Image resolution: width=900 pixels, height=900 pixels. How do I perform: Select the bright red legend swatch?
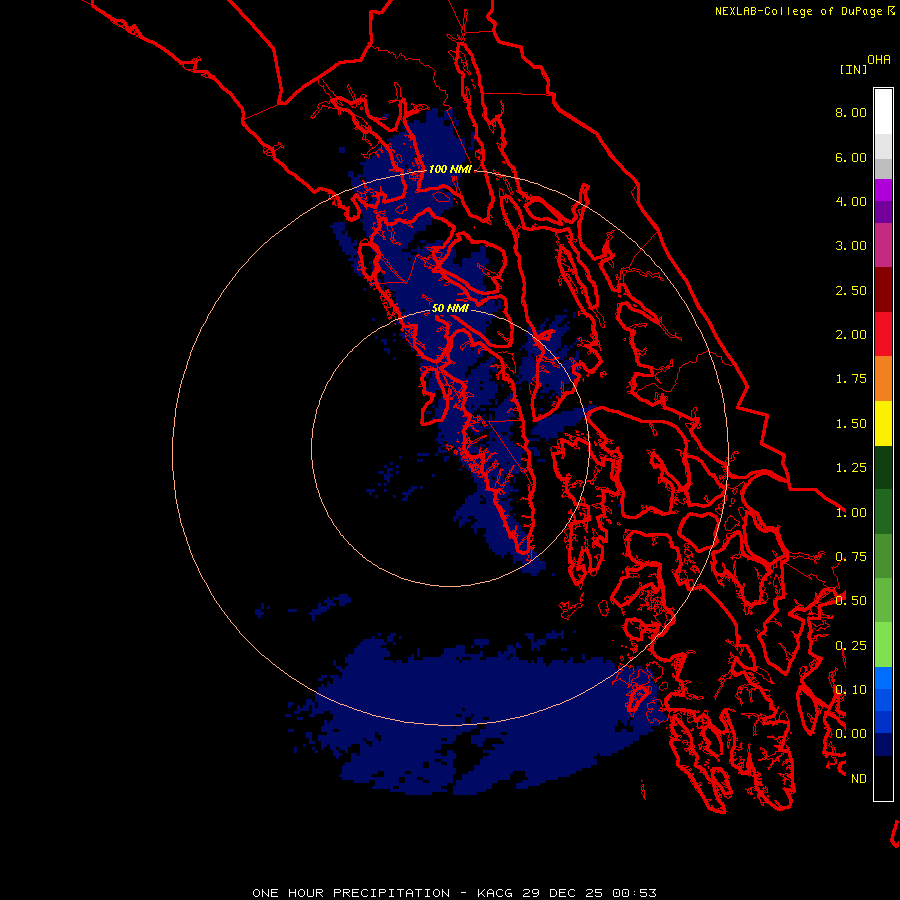(883, 334)
